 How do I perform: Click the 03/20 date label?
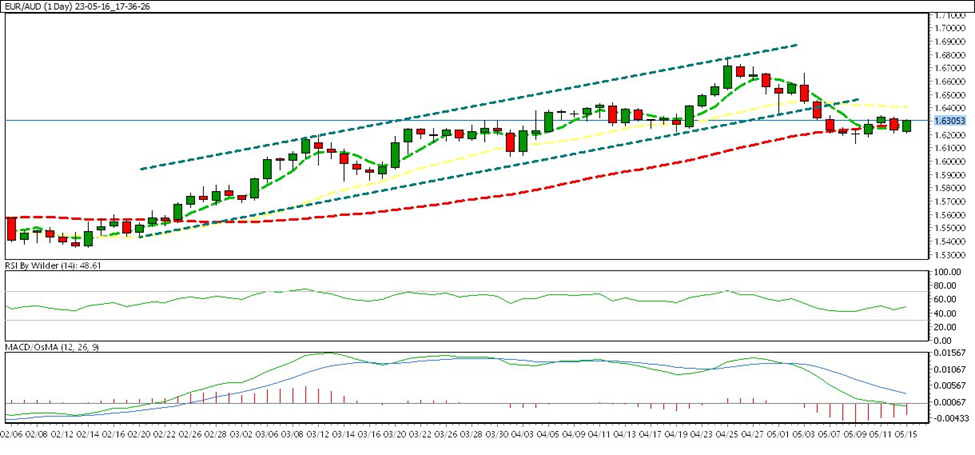pos(394,434)
